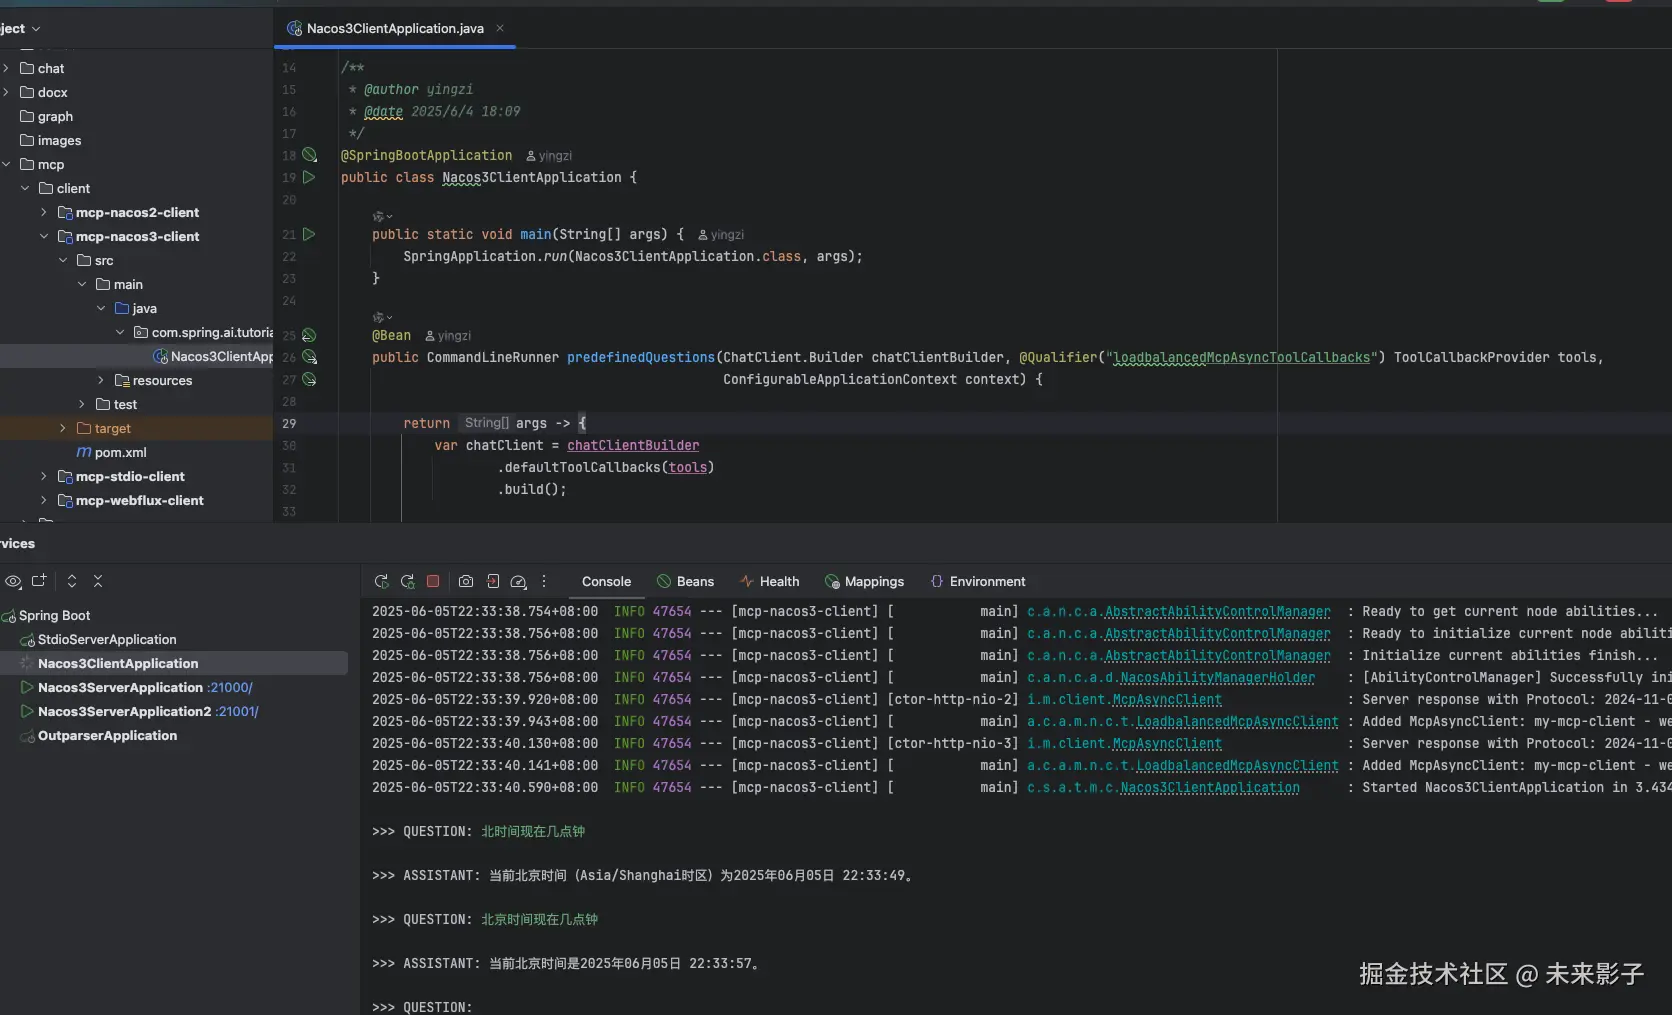
Task: Toggle the services view options eye icon
Action: click(13, 581)
